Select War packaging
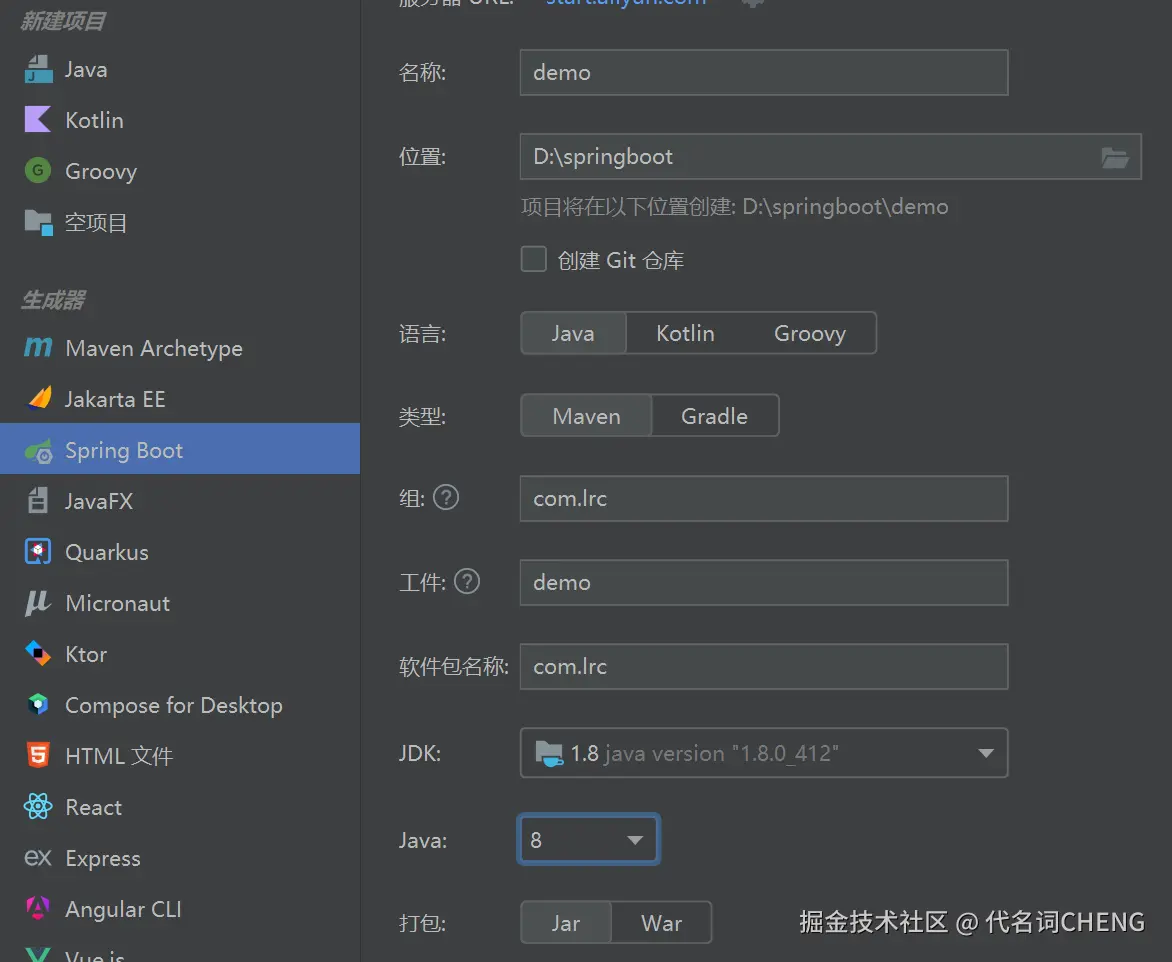 [661, 923]
